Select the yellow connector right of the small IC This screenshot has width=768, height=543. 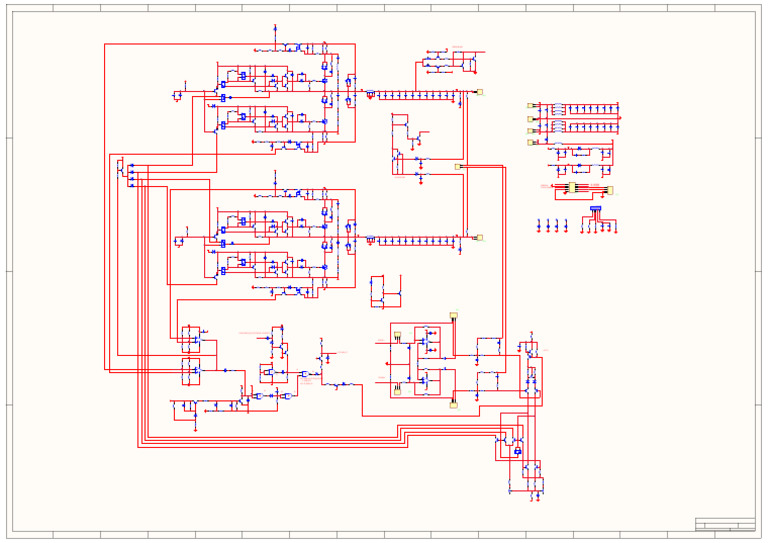(x=610, y=190)
